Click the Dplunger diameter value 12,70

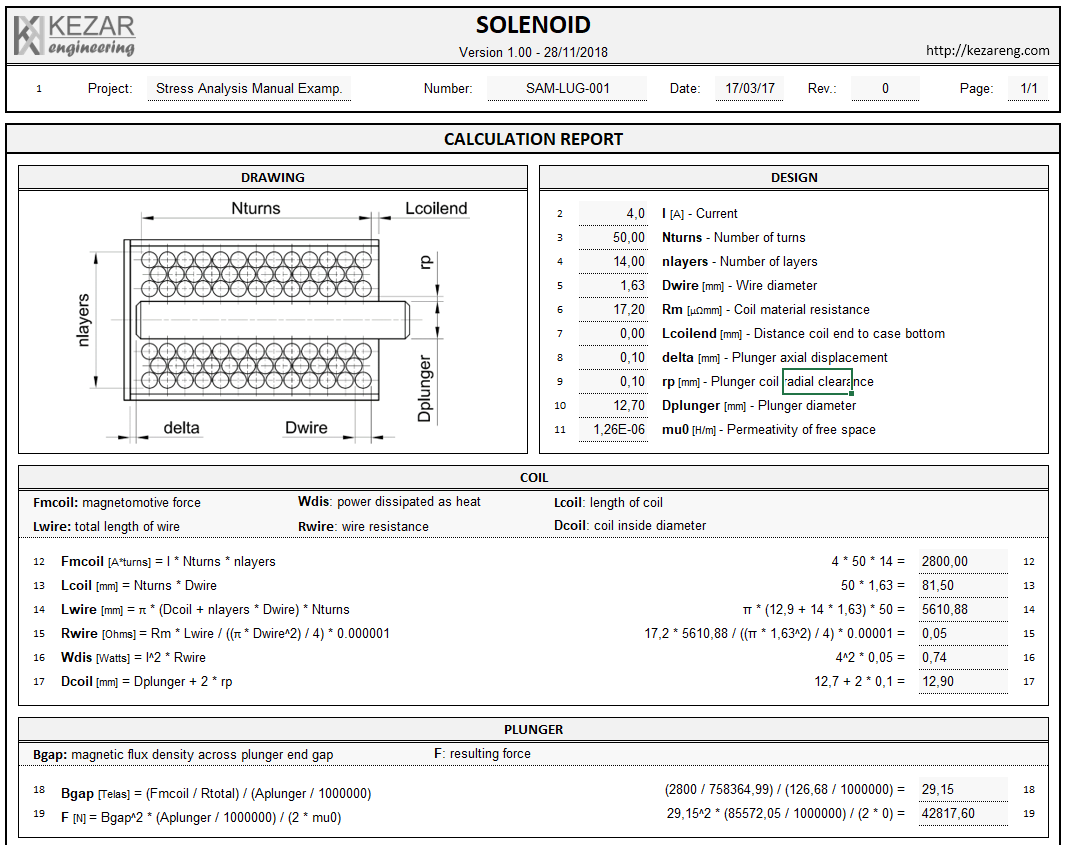[614, 406]
